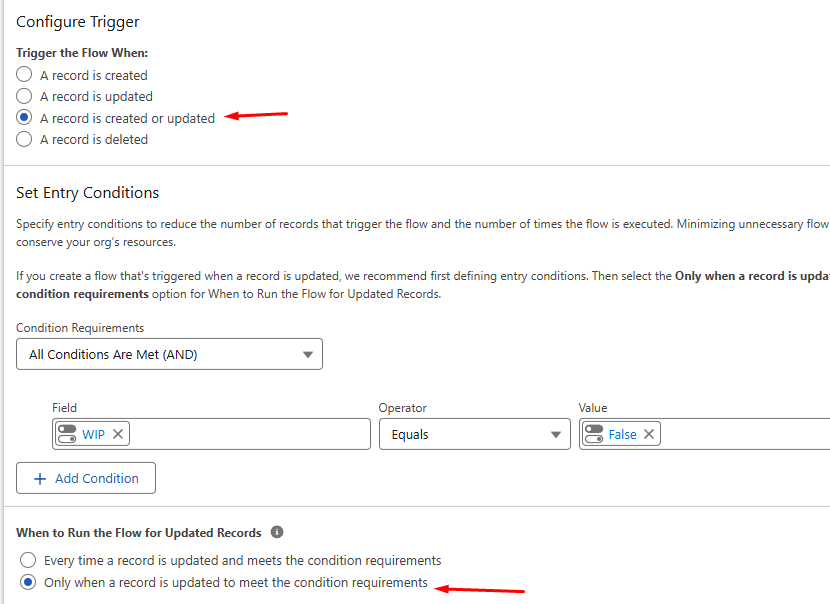Click the plus icon in Add Condition
The height and width of the screenshot is (604, 830).
pos(40,479)
